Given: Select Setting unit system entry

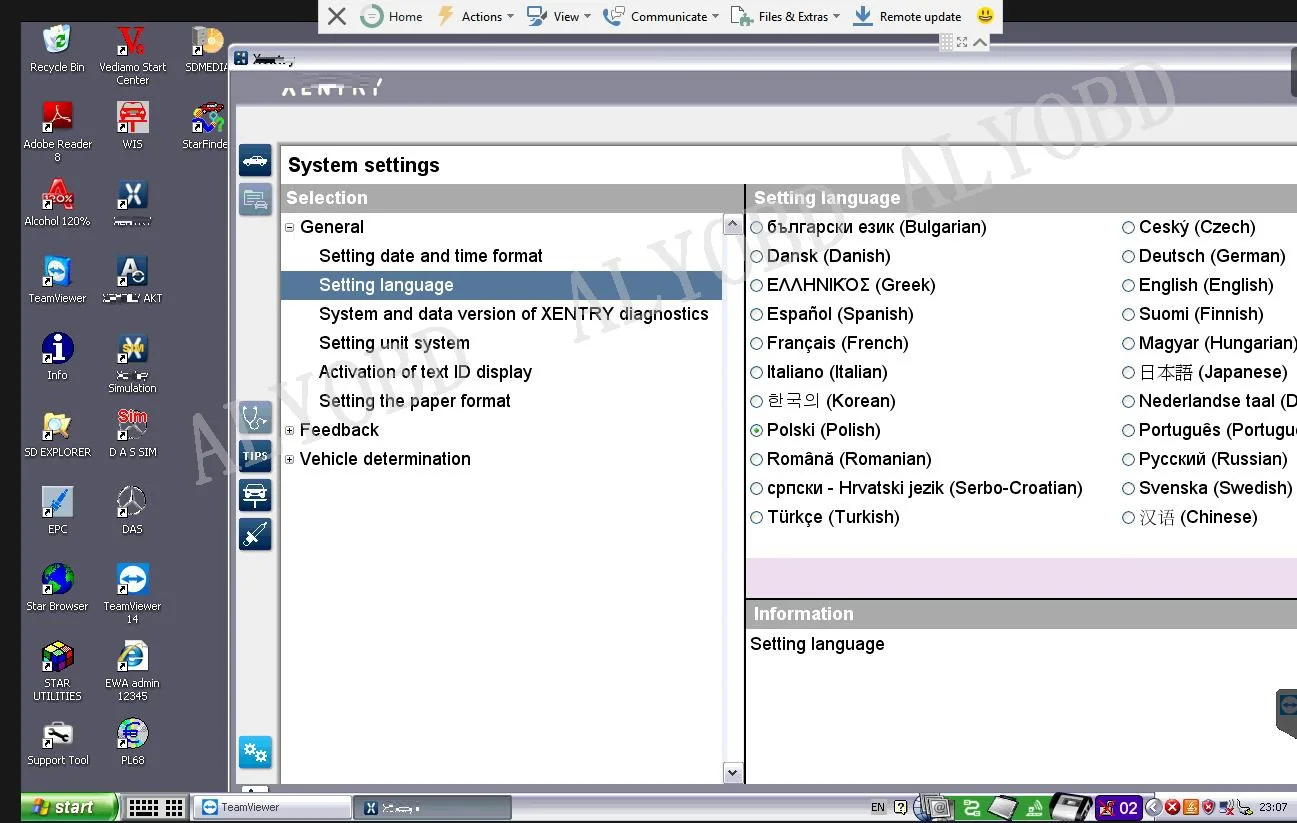Looking at the screenshot, I should (x=394, y=343).
